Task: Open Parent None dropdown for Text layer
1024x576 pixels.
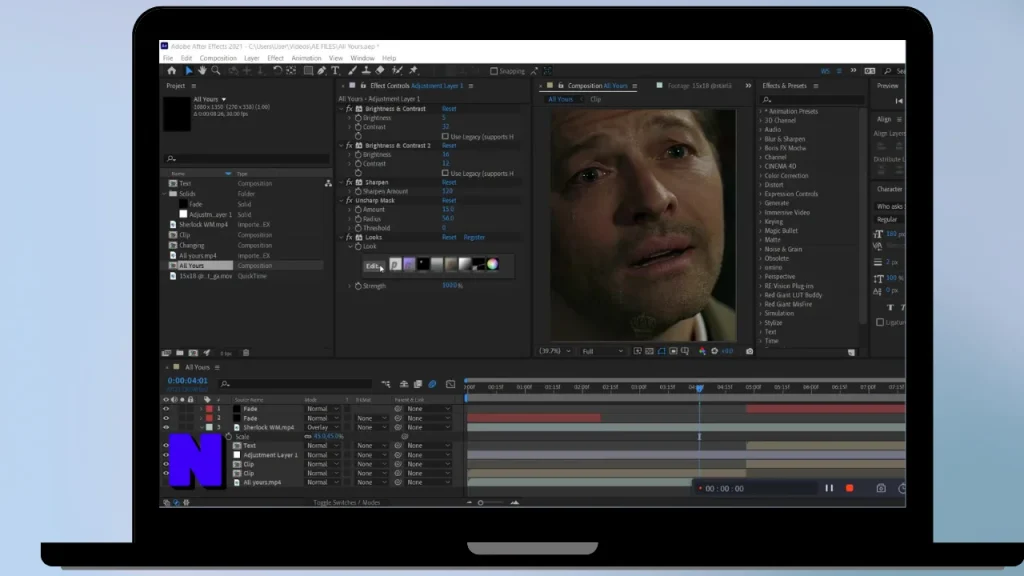Action: point(428,445)
